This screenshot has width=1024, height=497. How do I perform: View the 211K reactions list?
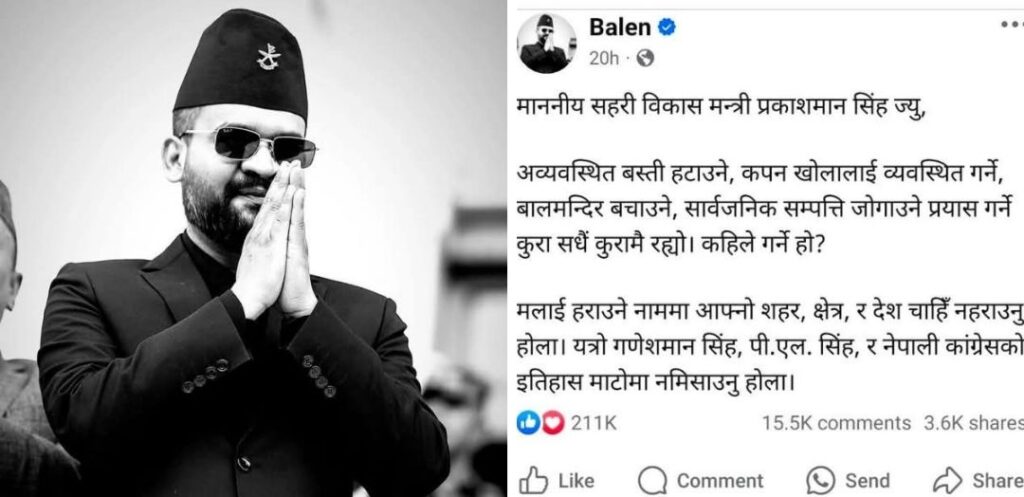594,423
